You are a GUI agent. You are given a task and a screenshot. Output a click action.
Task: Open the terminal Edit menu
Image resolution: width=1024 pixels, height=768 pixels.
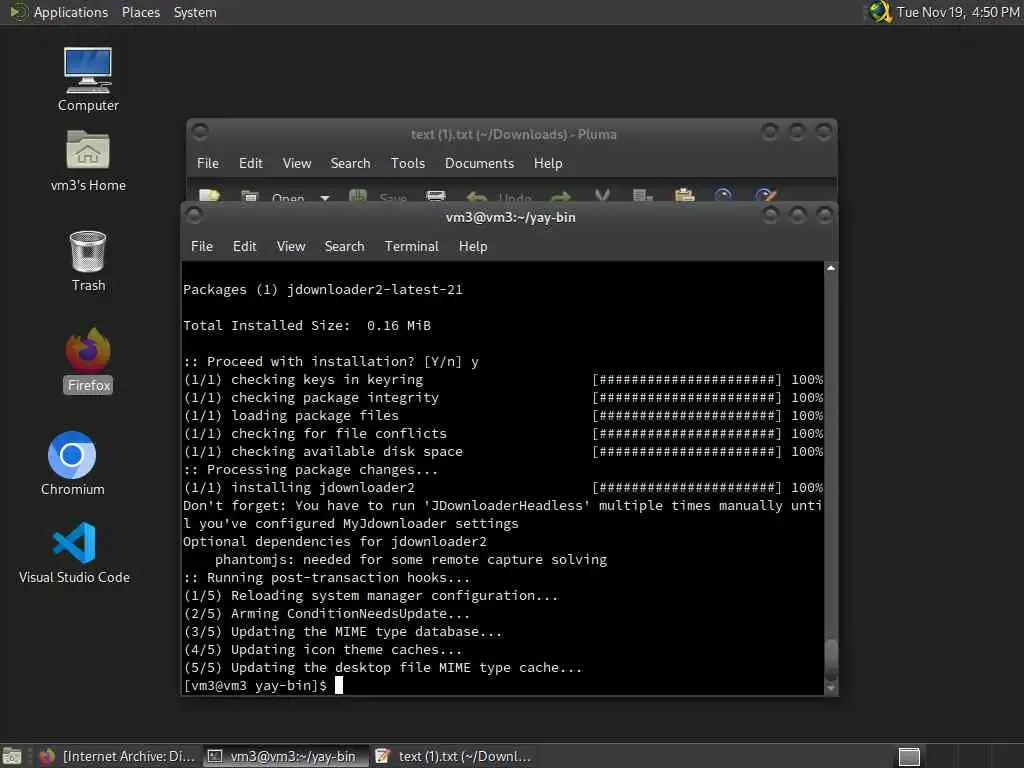pos(244,246)
